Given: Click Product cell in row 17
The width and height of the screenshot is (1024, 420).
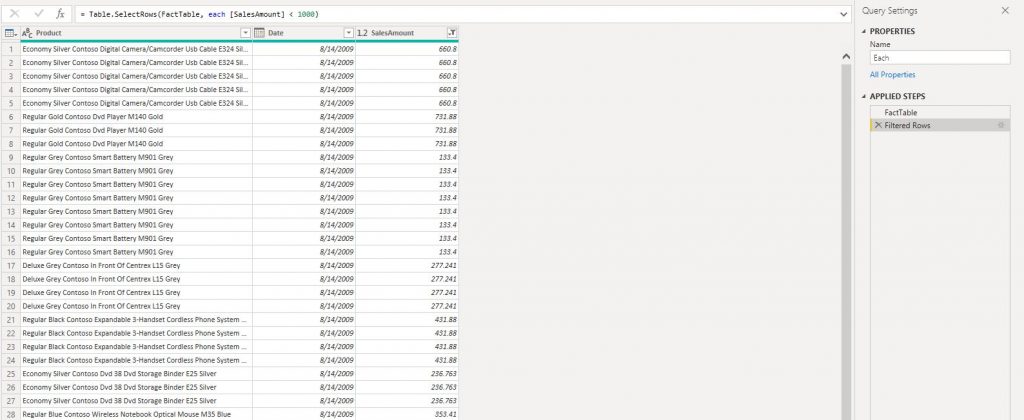Looking at the screenshot, I should tap(136, 265).
